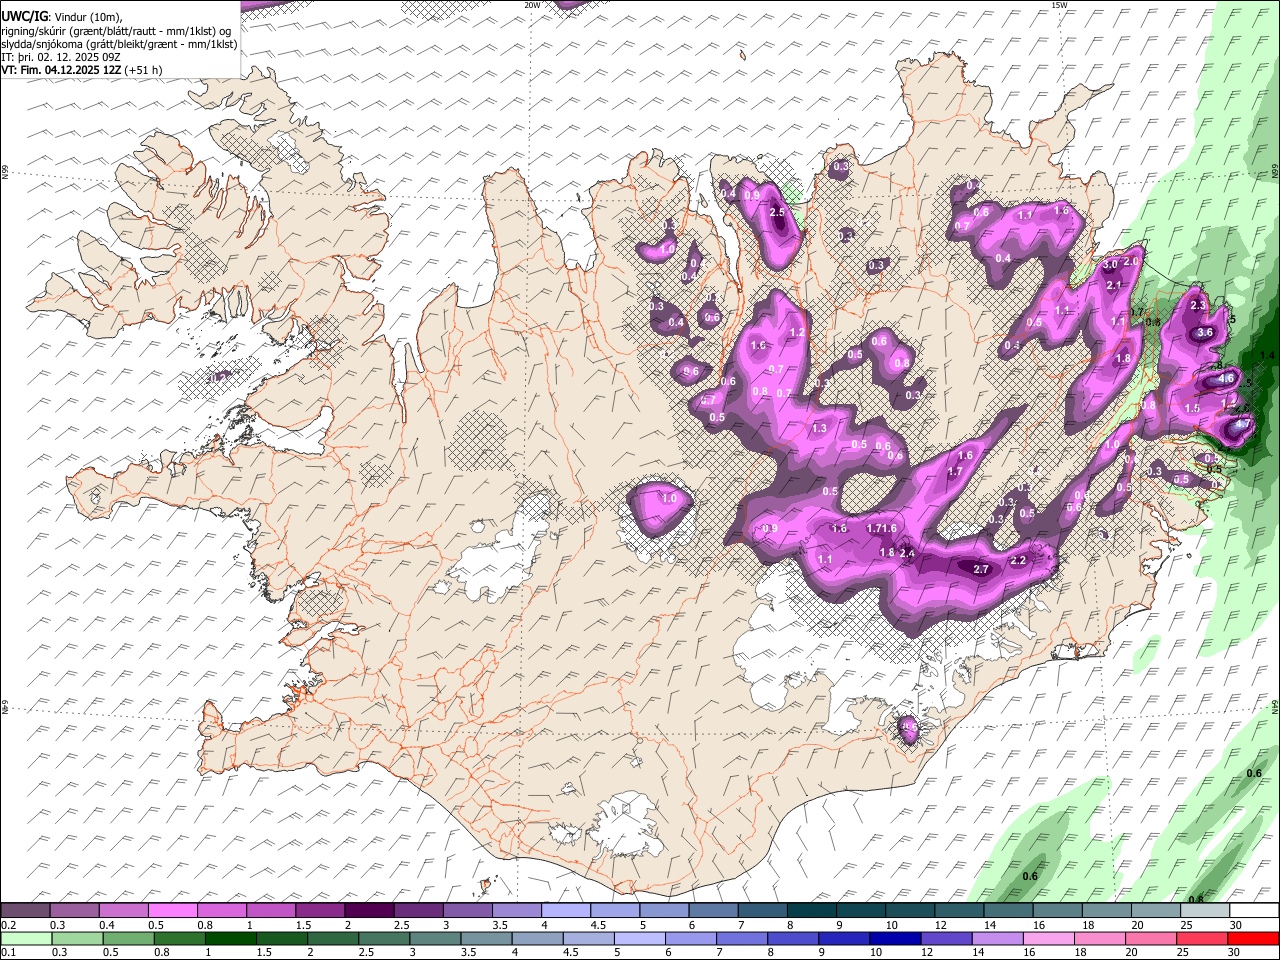Click the white top-row swatch for 30

point(1254,910)
